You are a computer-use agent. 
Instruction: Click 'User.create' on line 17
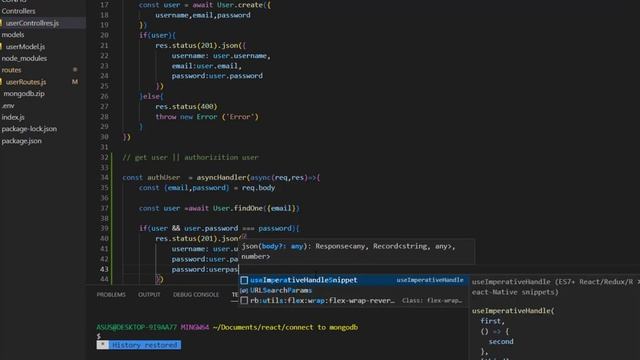coord(240,5)
